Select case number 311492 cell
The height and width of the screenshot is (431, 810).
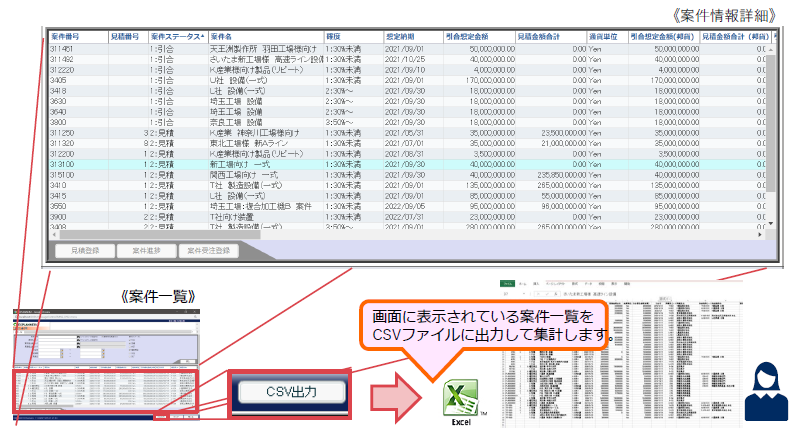point(78,59)
